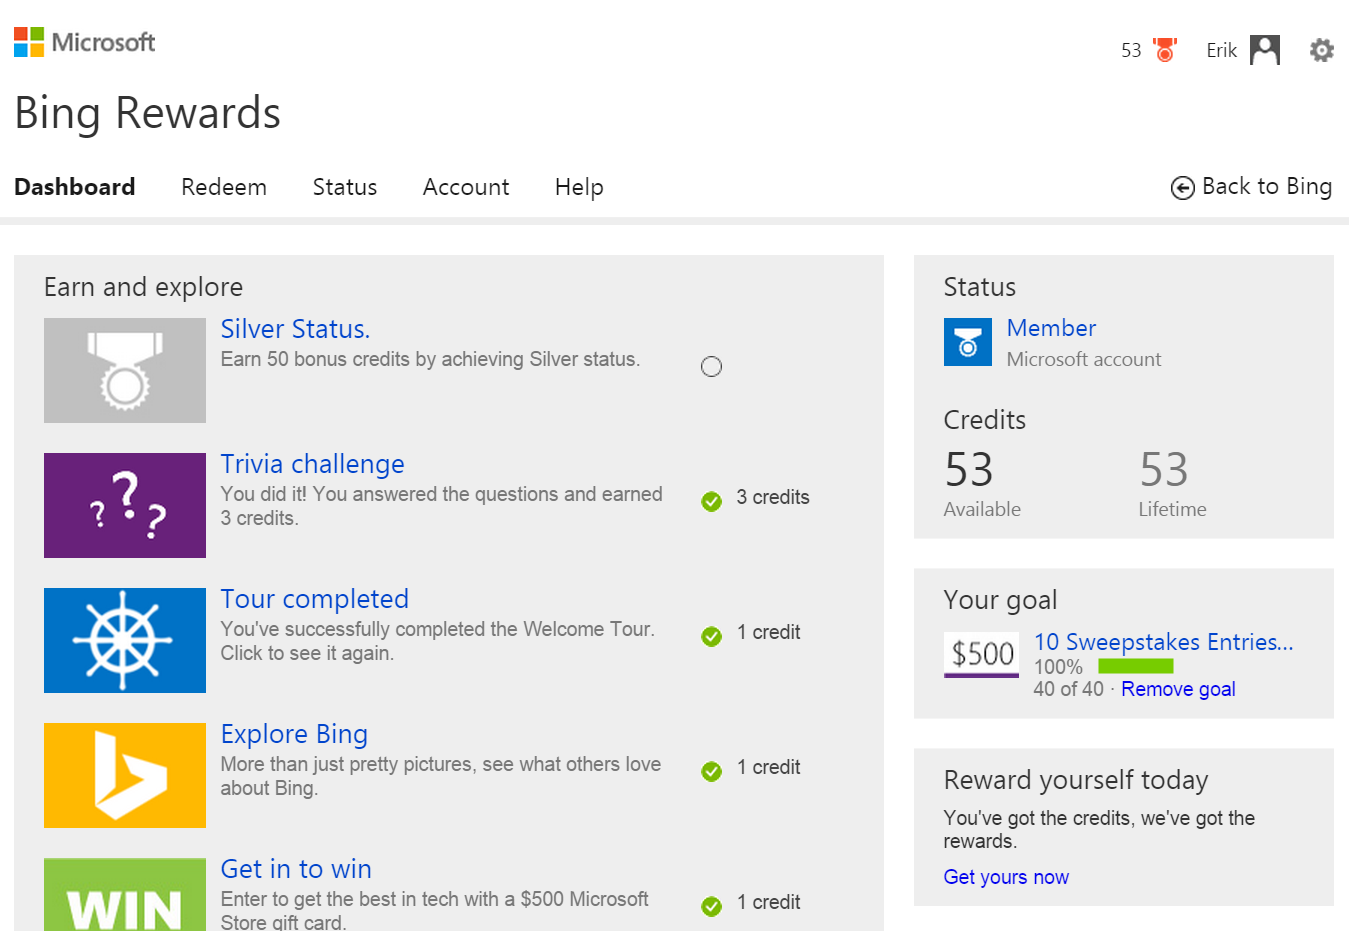Open the Get in to win link
Viewport: 1349px width, 931px height.
pos(297,869)
